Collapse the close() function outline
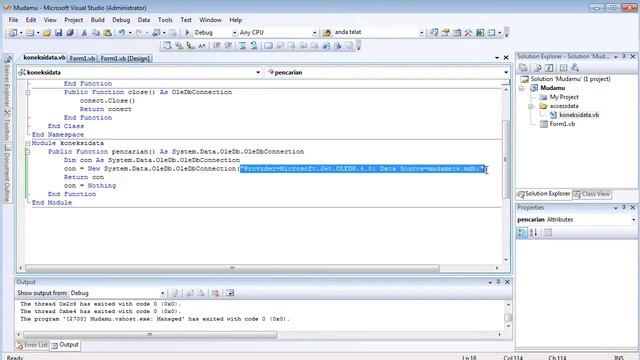Image resolution: width=640 pixels, height=360 pixels. pyautogui.click(x=27, y=92)
